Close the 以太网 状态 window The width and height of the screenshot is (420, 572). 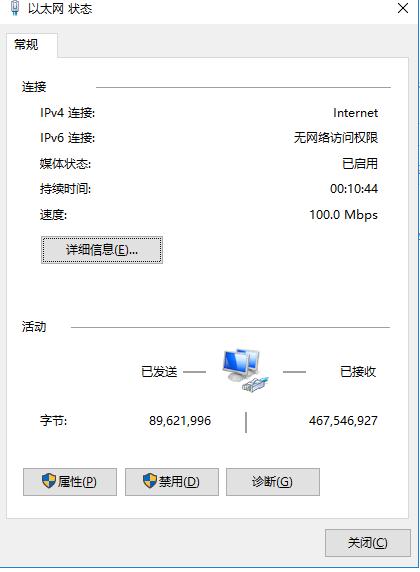tap(403, 8)
